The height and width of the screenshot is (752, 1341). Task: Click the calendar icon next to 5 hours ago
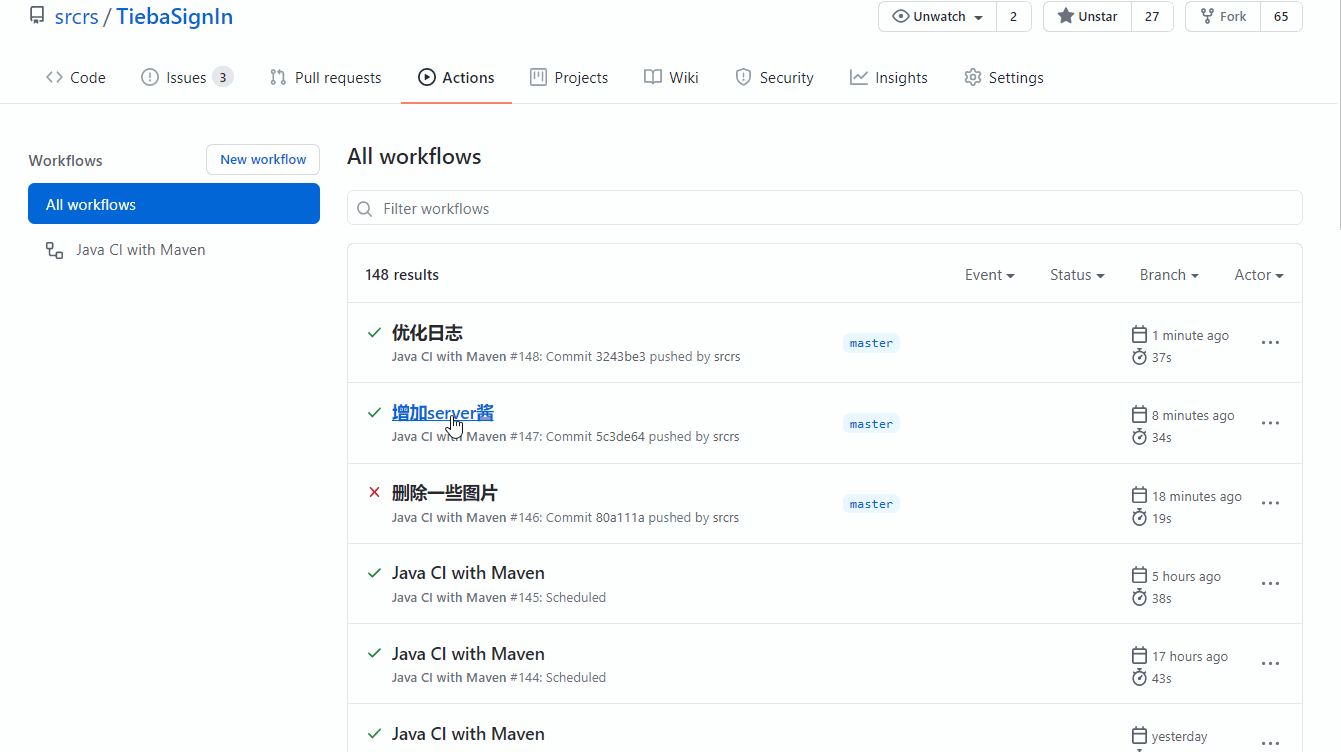(x=1139, y=575)
